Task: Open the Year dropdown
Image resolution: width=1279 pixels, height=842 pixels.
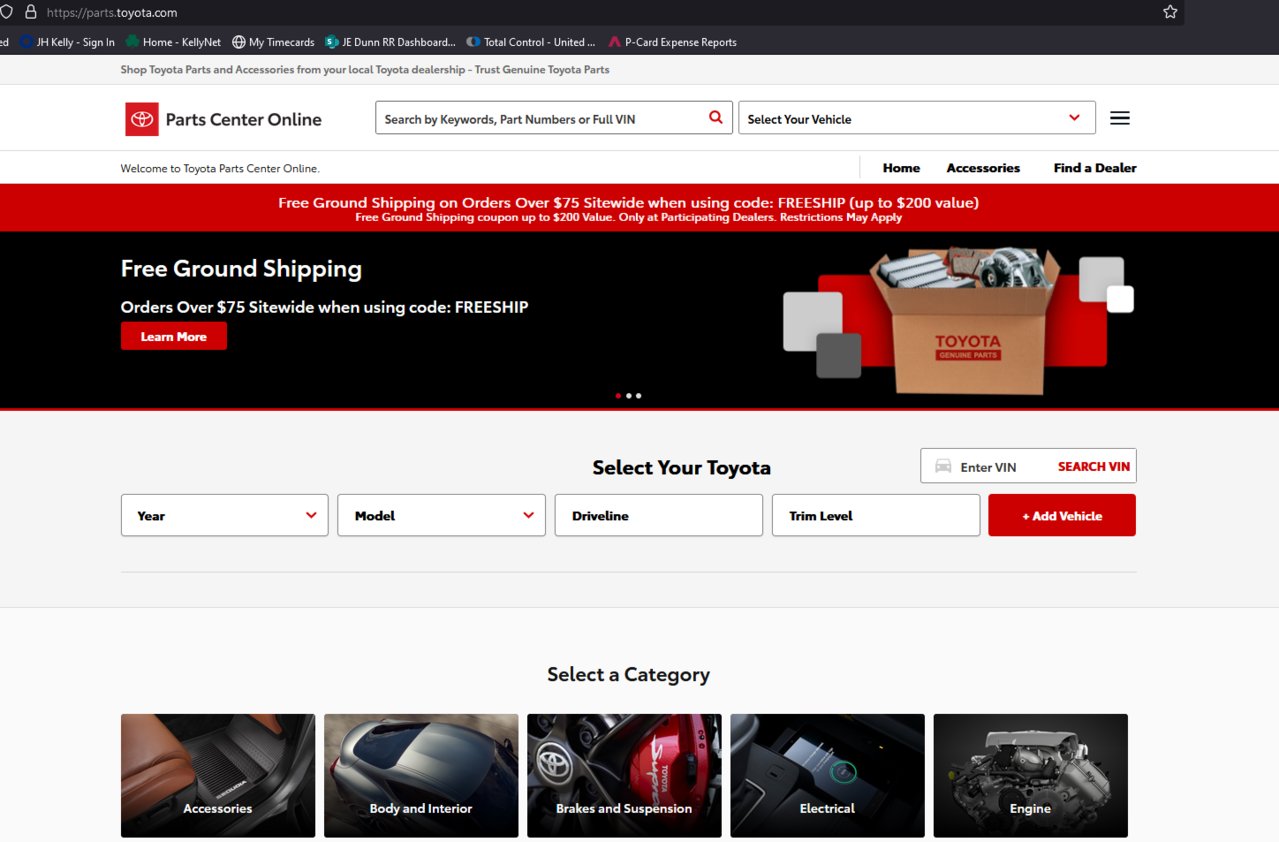Action: point(225,515)
